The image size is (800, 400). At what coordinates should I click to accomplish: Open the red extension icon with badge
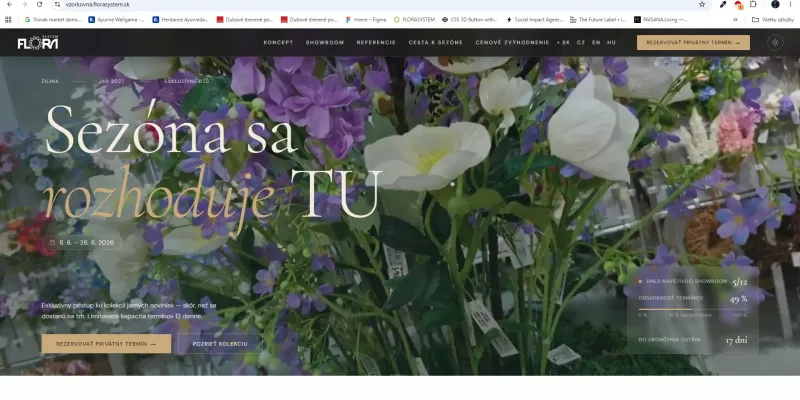[738, 5]
